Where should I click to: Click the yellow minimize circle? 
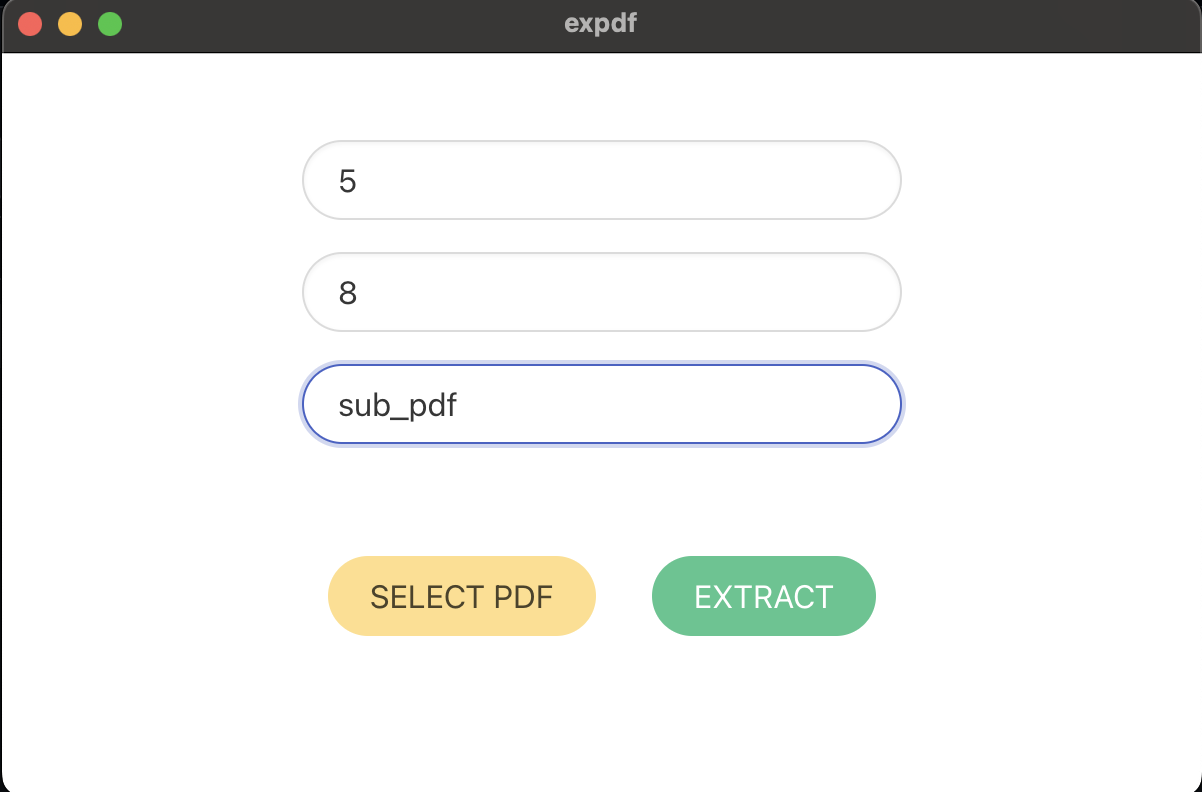coord(69,23)
